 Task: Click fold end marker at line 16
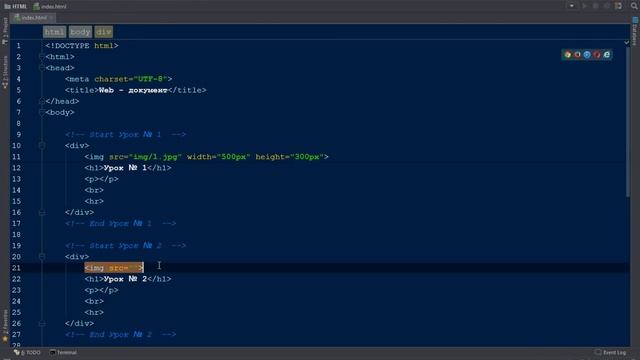pos(42,212)
